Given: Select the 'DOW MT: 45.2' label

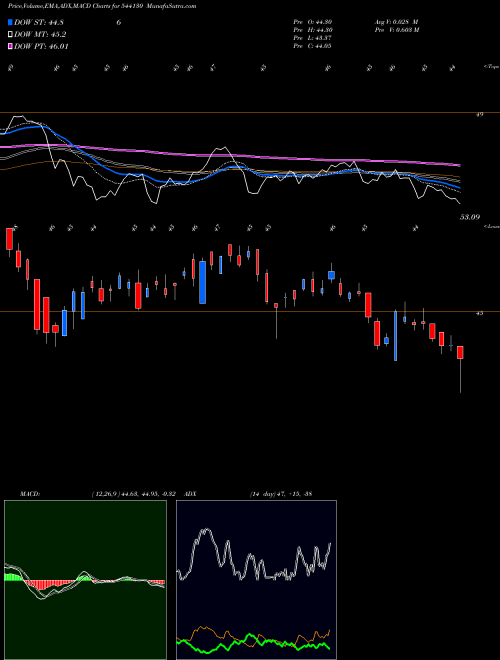Looking at the screenshot, I should pyautogui.click(x=40, y=35).
